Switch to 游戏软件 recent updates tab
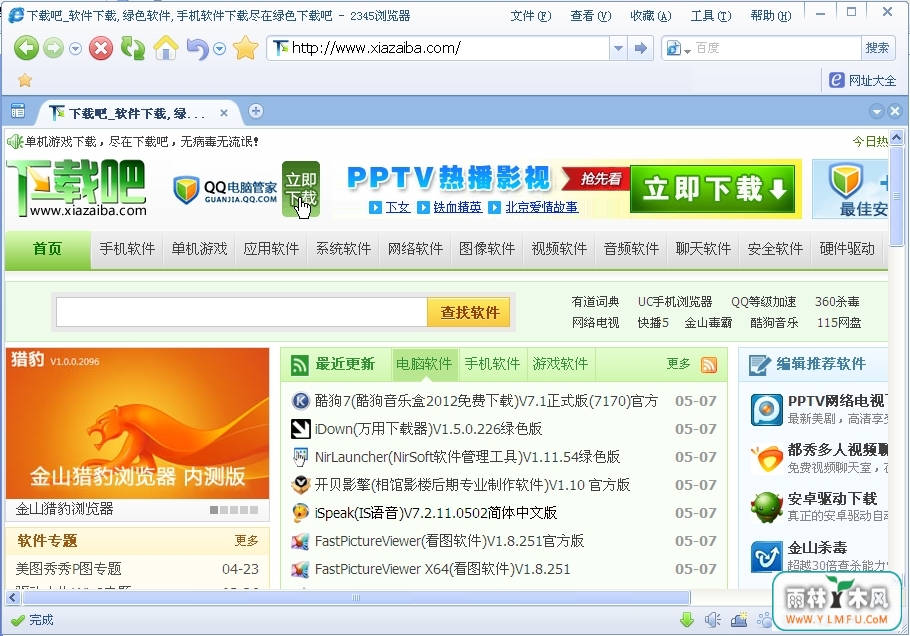The height and width of the screenshot is (636, 910). coord(560,364)
